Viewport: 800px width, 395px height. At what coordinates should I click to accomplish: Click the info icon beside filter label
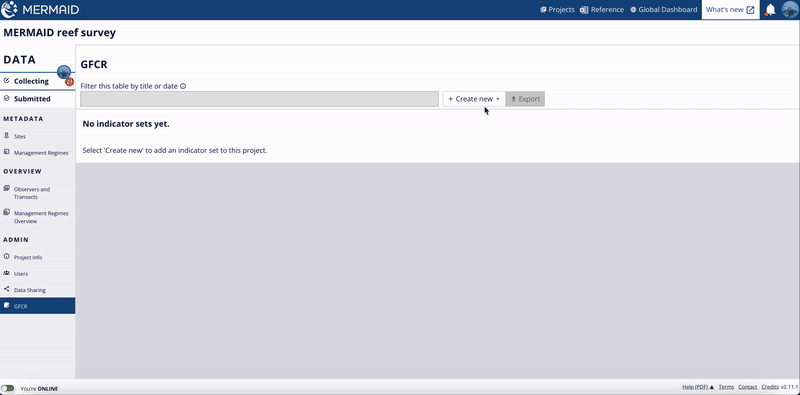coord(183,86)
